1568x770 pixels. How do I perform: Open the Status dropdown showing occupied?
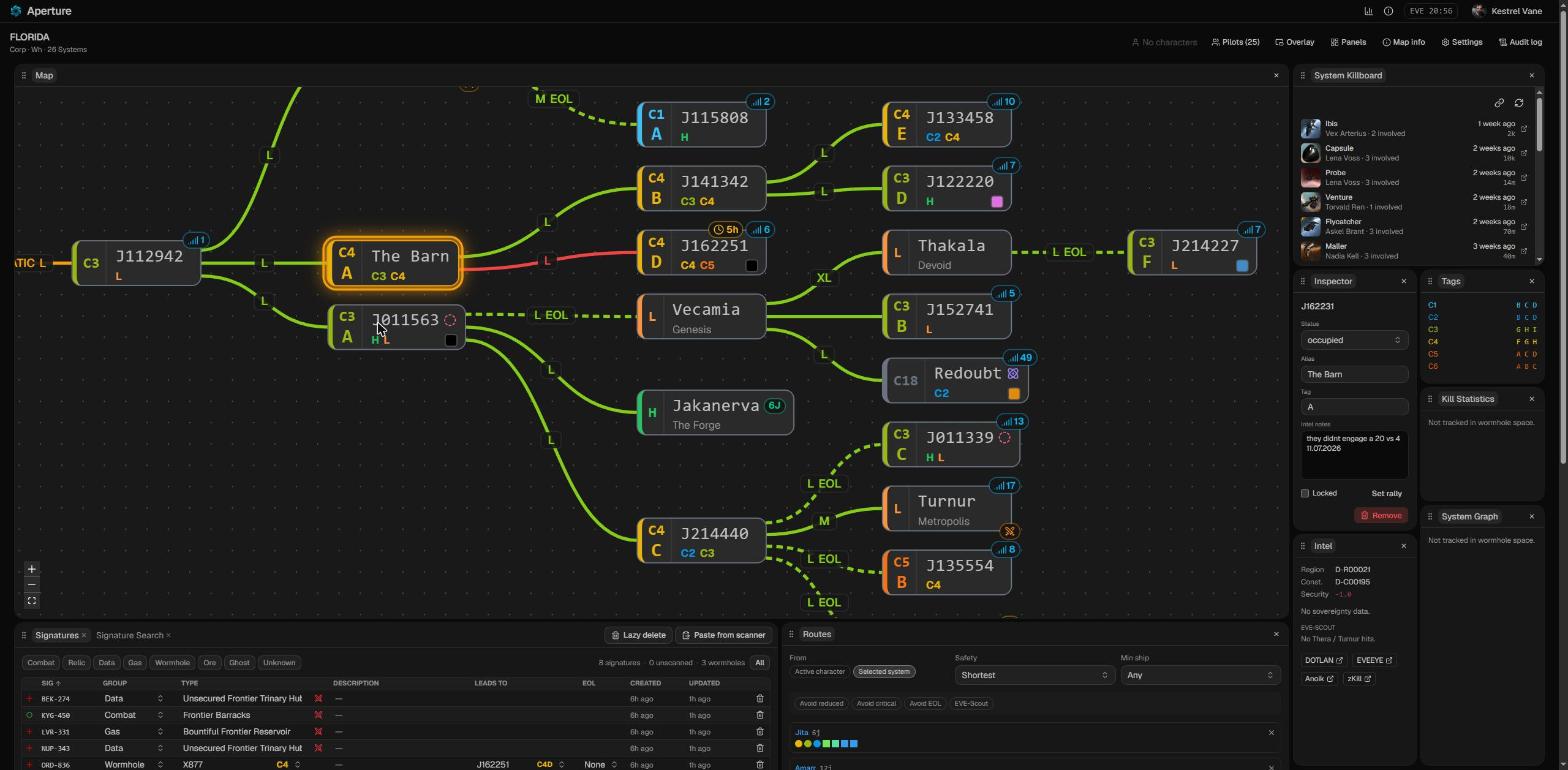point(1354,340)
